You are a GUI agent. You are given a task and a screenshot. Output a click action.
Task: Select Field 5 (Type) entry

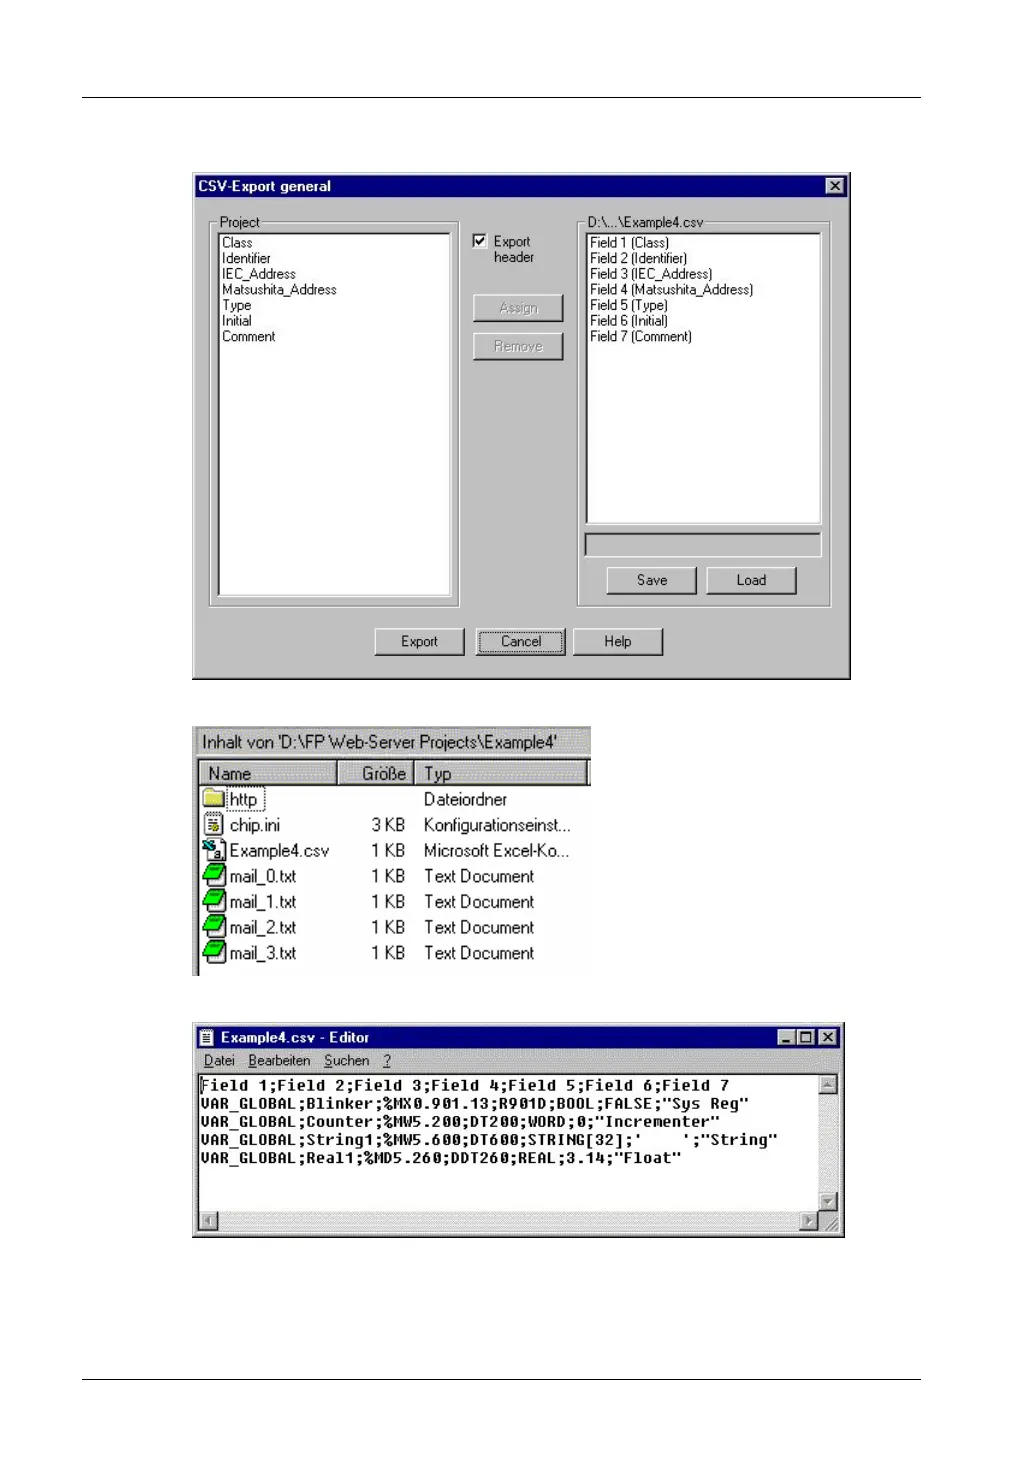628,305
